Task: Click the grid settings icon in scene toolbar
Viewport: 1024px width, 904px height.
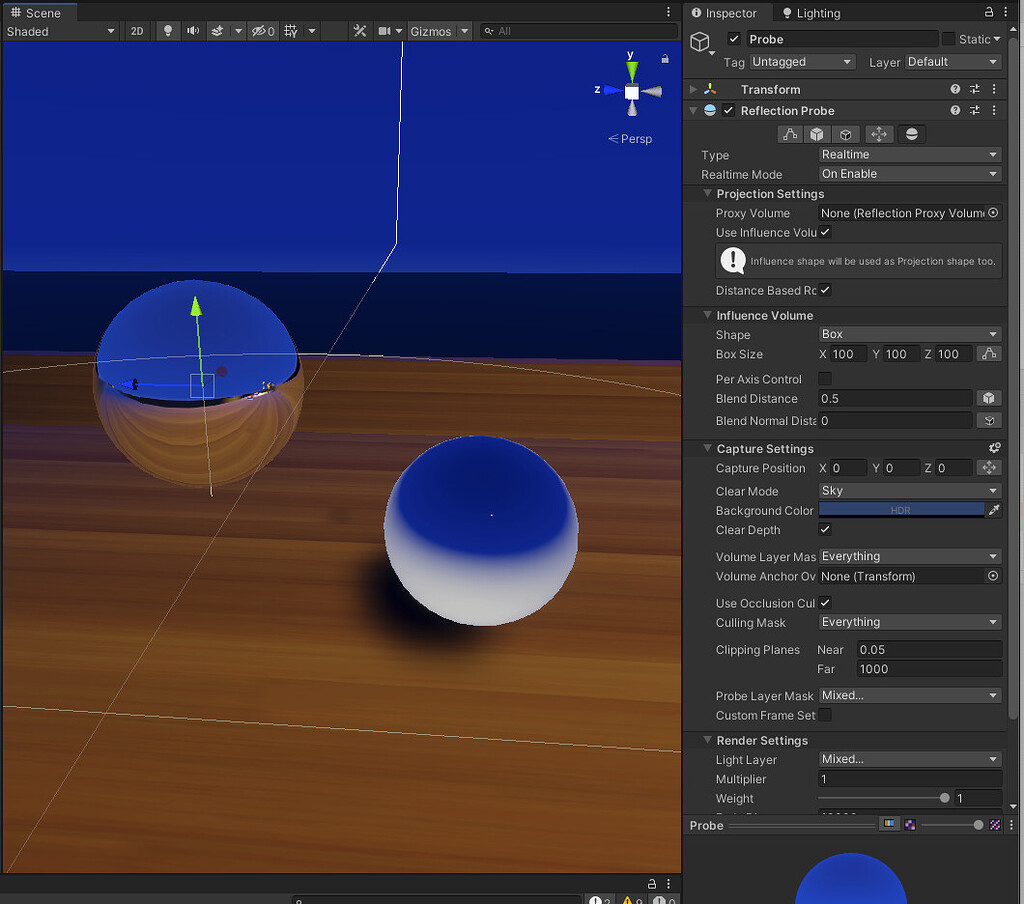Action: [x=290, y=31]
